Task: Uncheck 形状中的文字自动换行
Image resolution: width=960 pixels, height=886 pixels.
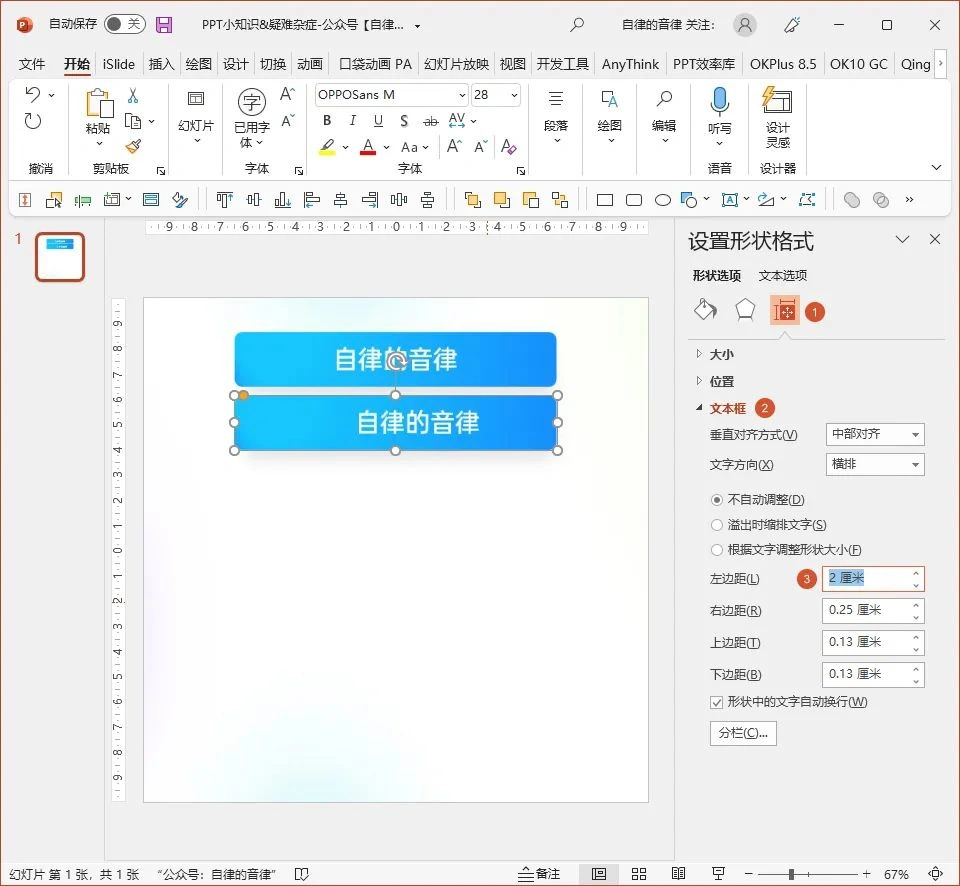Action: (x=717, y=702)
